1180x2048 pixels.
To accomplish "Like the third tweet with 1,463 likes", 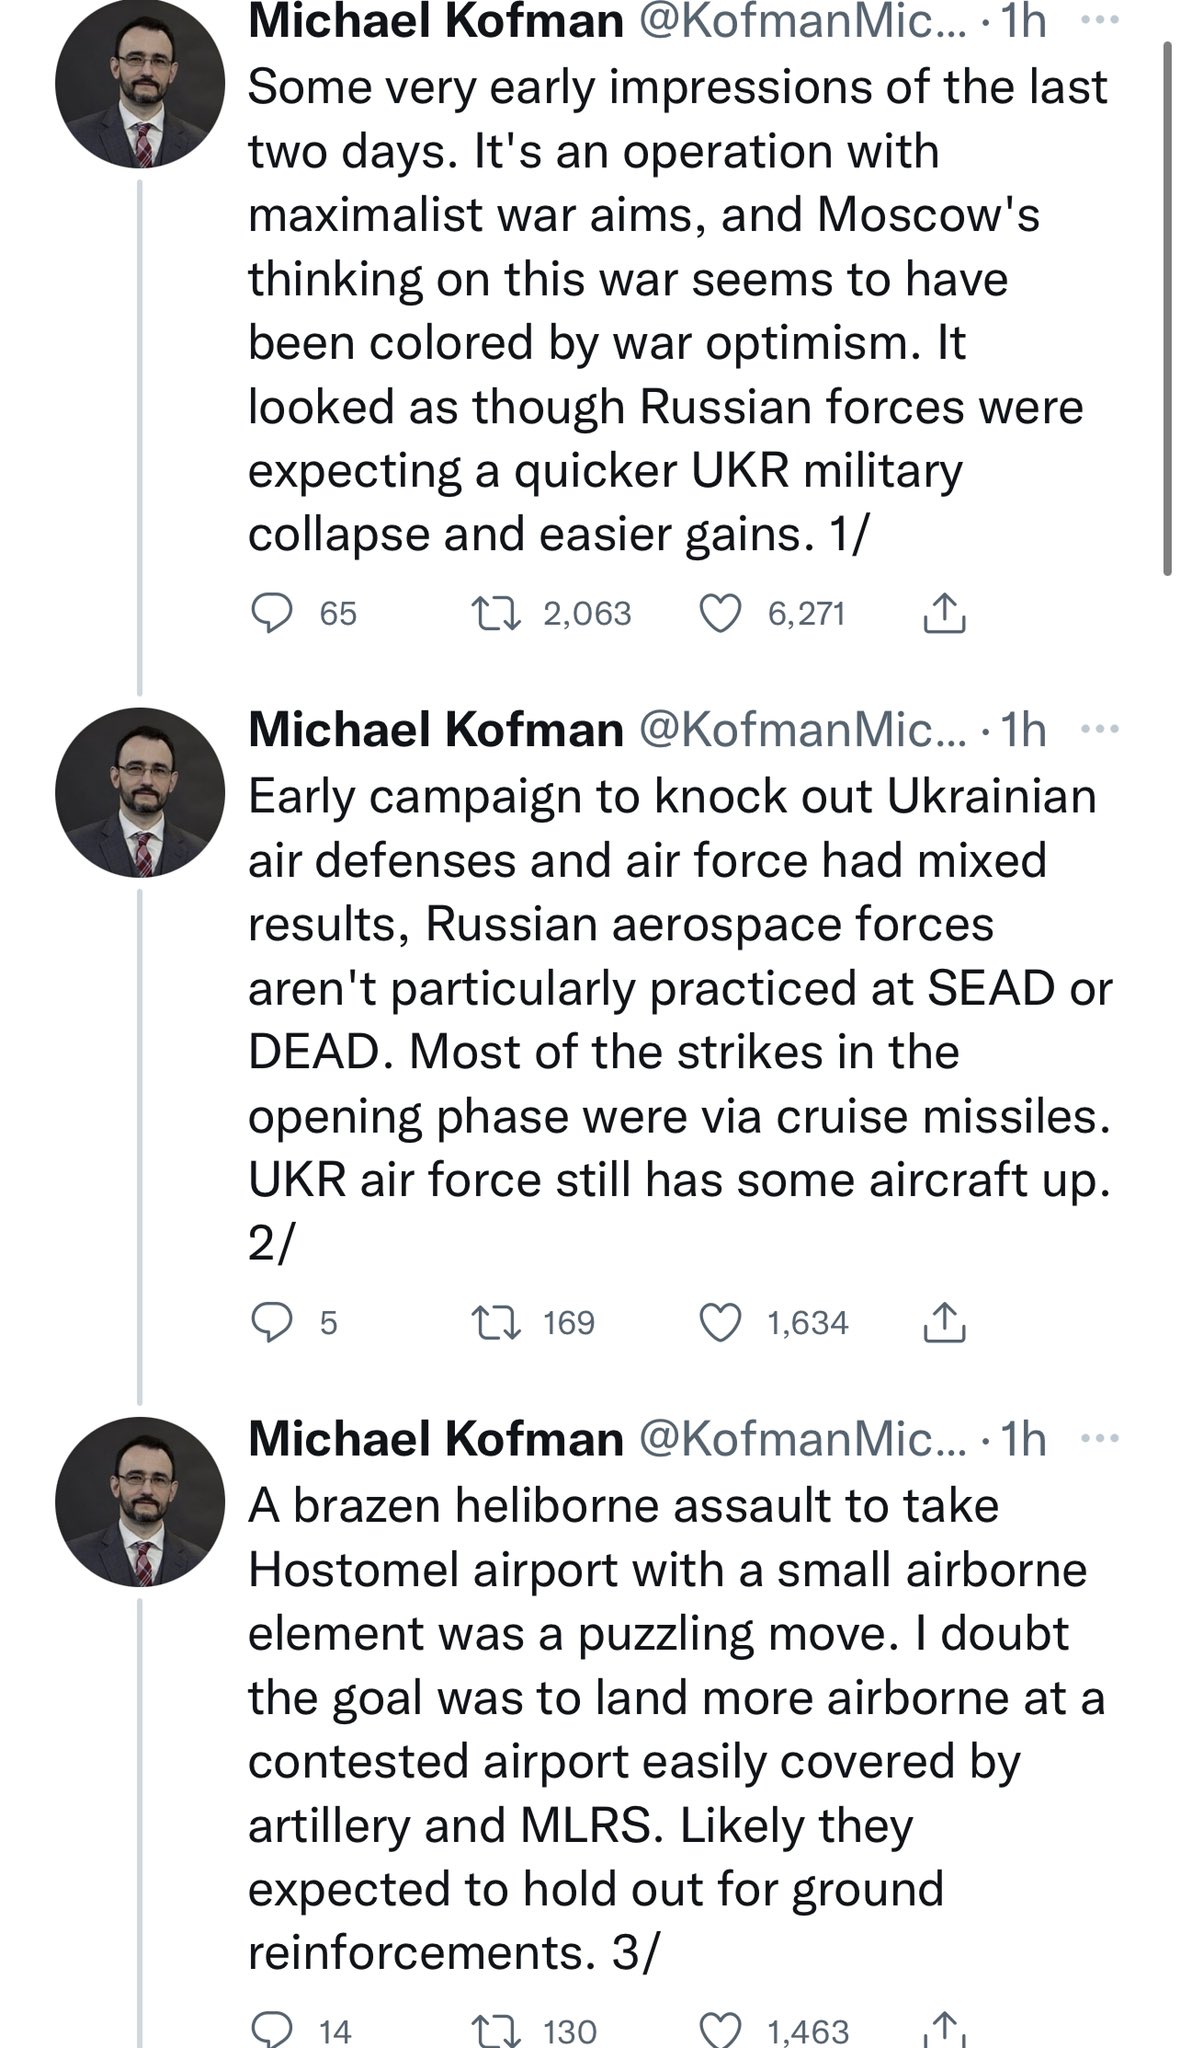I will coord(720,2031).
